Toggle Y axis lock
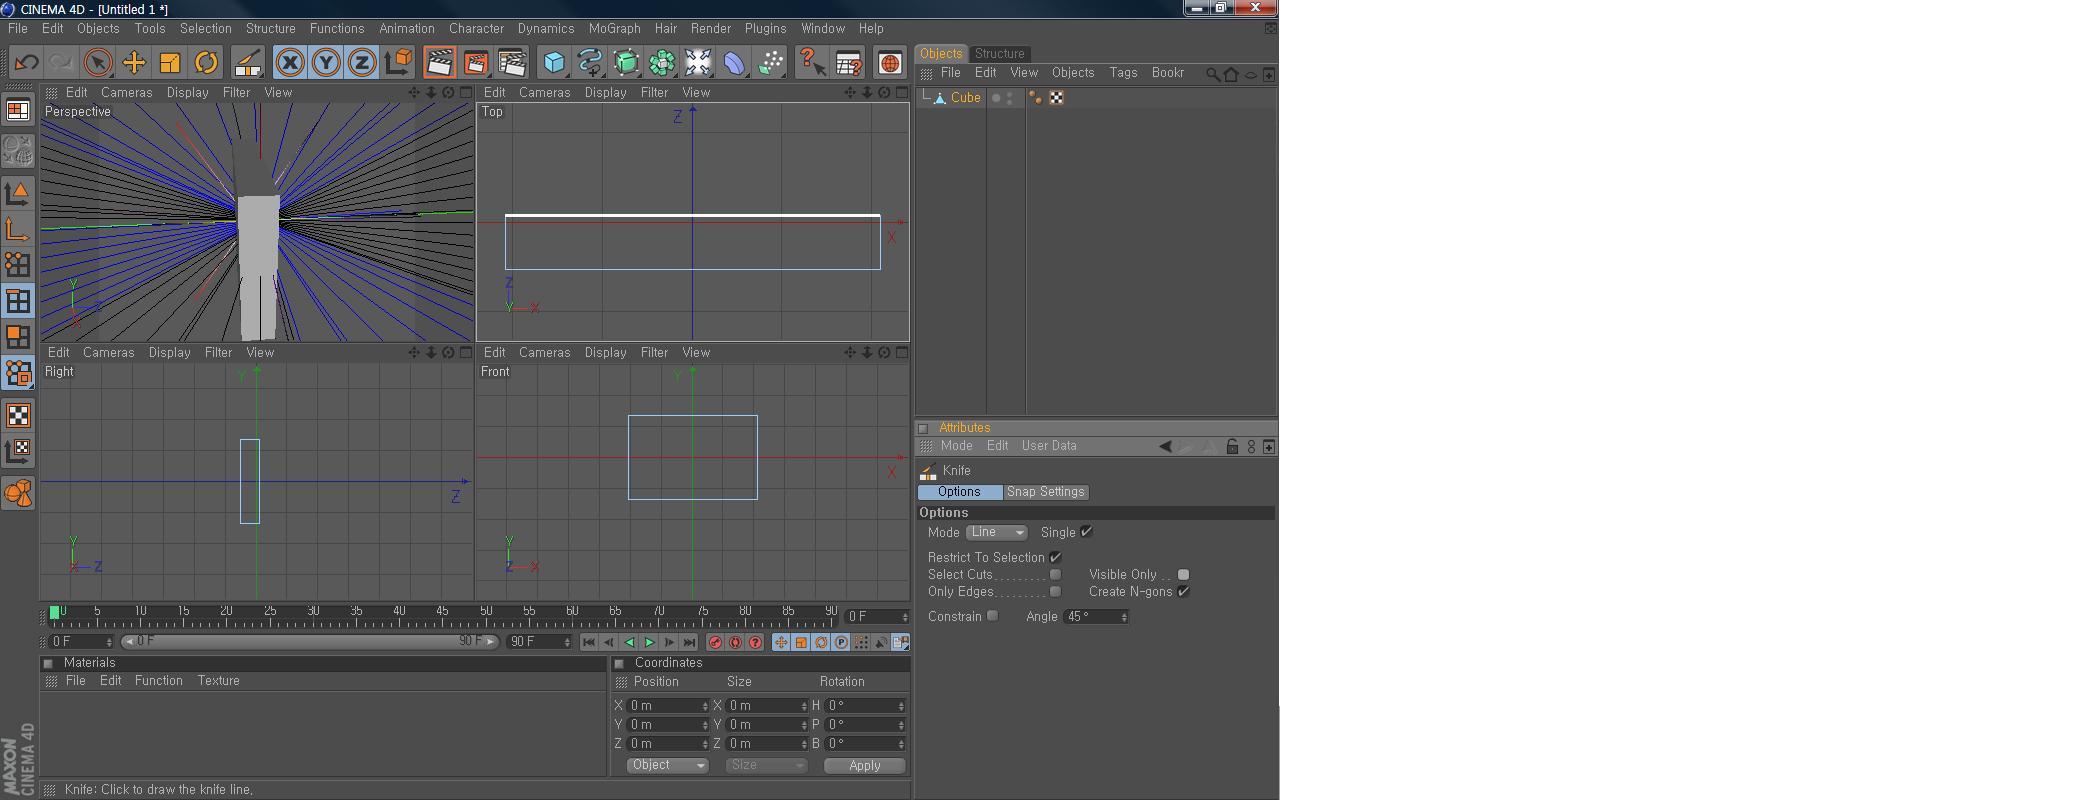The image size is (2080, 800). coord(326,62)
